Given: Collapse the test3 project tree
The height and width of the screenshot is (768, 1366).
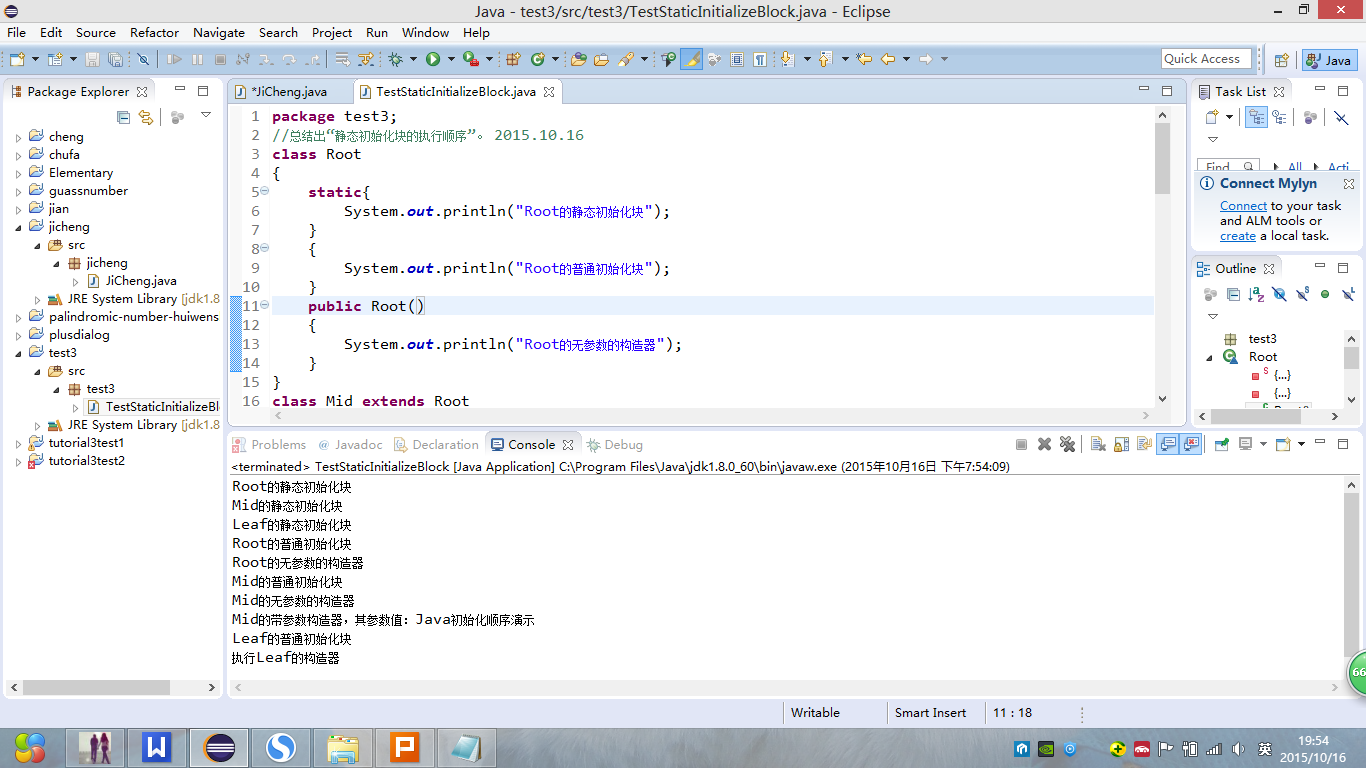Looking at the screenshot, I should point(18,353).
